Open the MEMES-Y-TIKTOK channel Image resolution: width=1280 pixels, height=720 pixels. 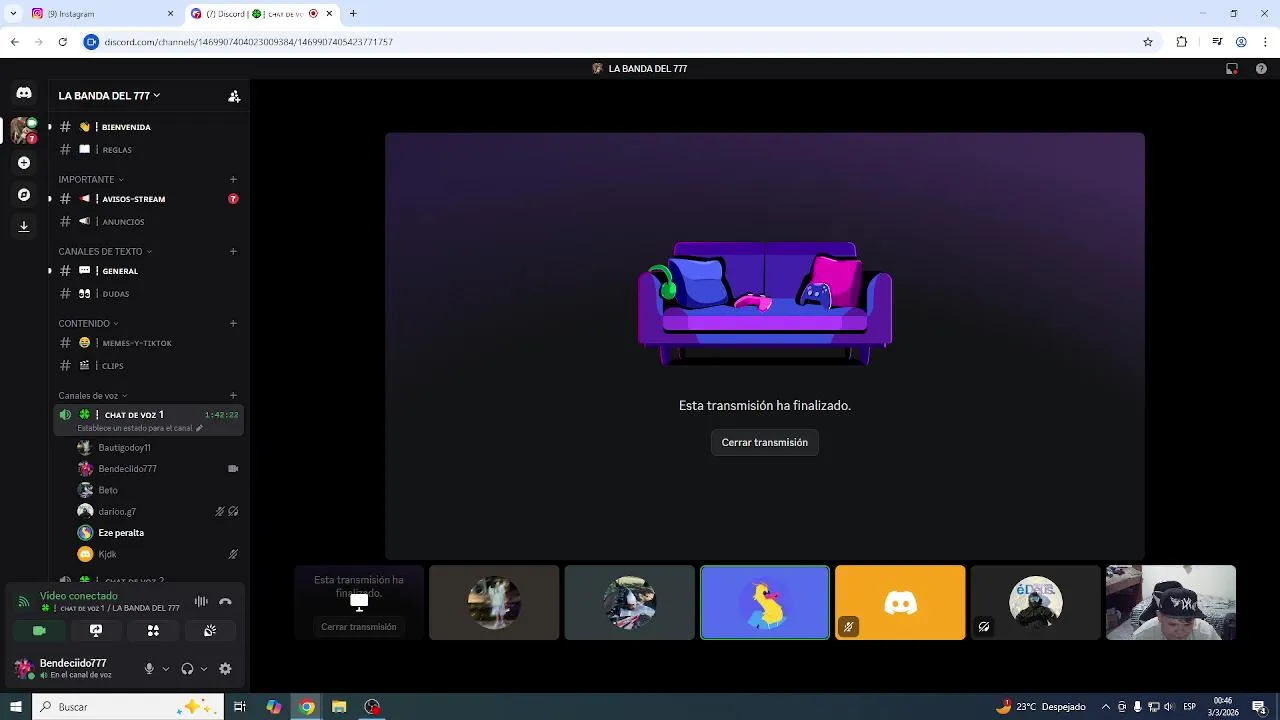(148, 343)
